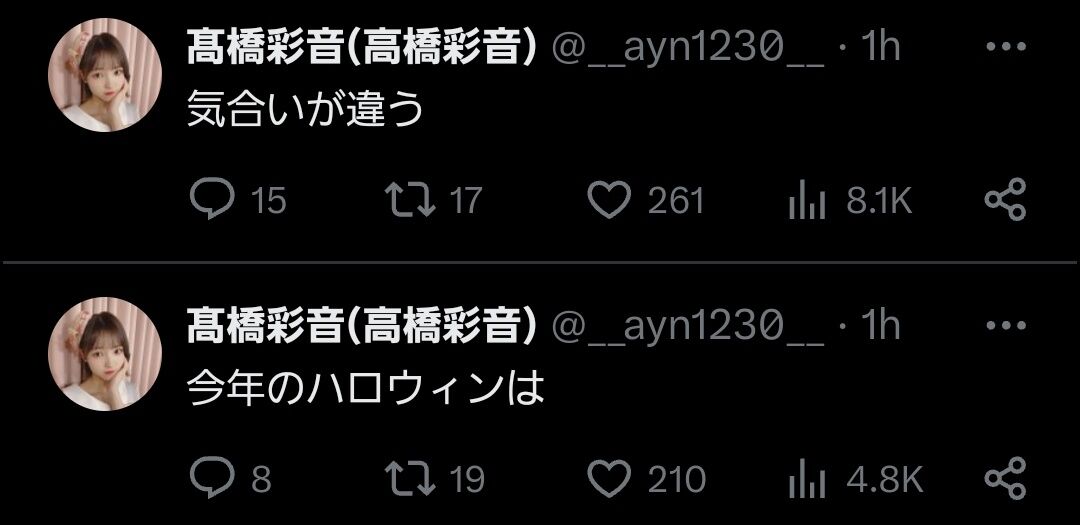Open more options for first tweet
This screenshot has width=1080, height=525.
pos(1006,47)
